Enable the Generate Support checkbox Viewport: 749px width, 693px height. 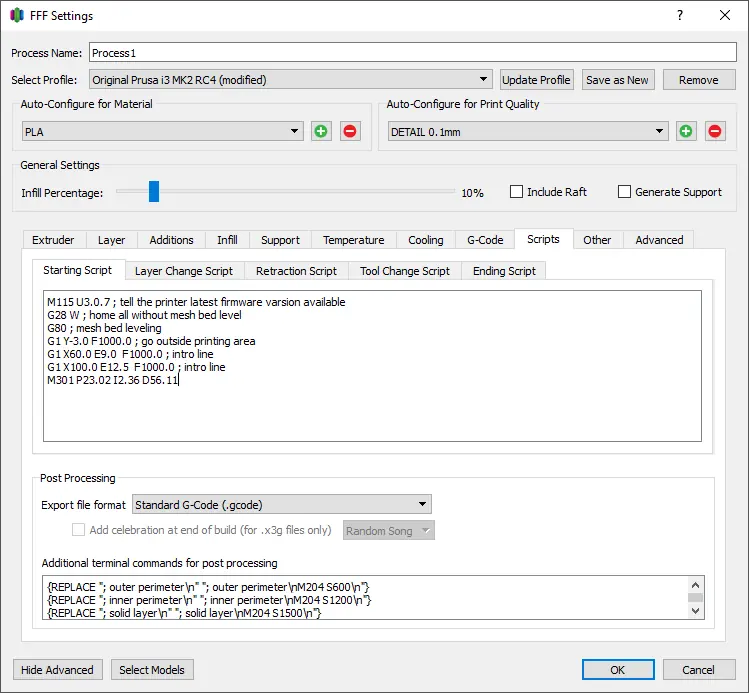624,192
